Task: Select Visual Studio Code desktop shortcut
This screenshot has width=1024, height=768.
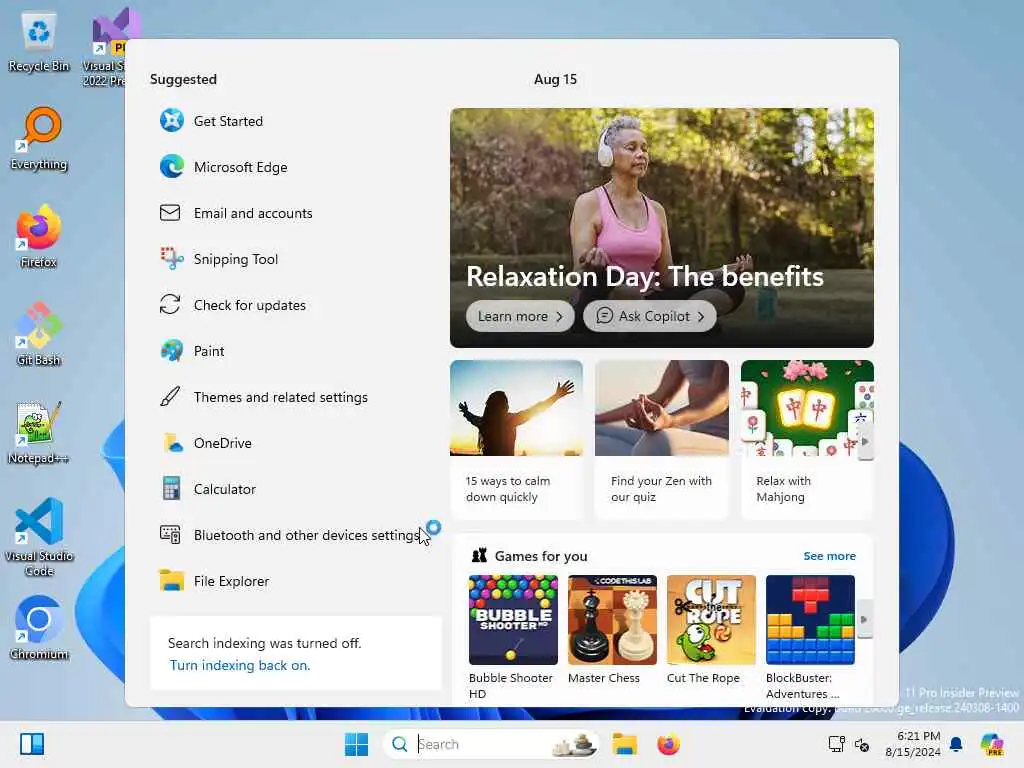Action: tap(39, 537)
